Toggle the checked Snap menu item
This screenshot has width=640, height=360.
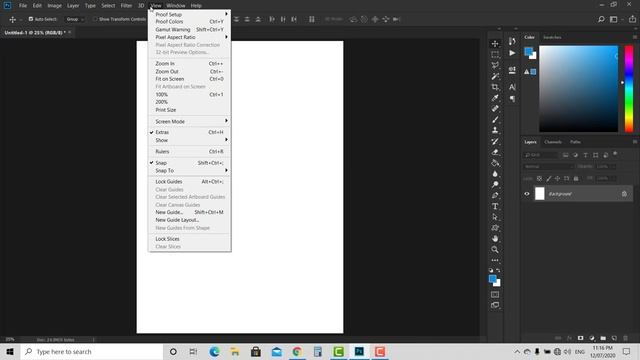189,163
